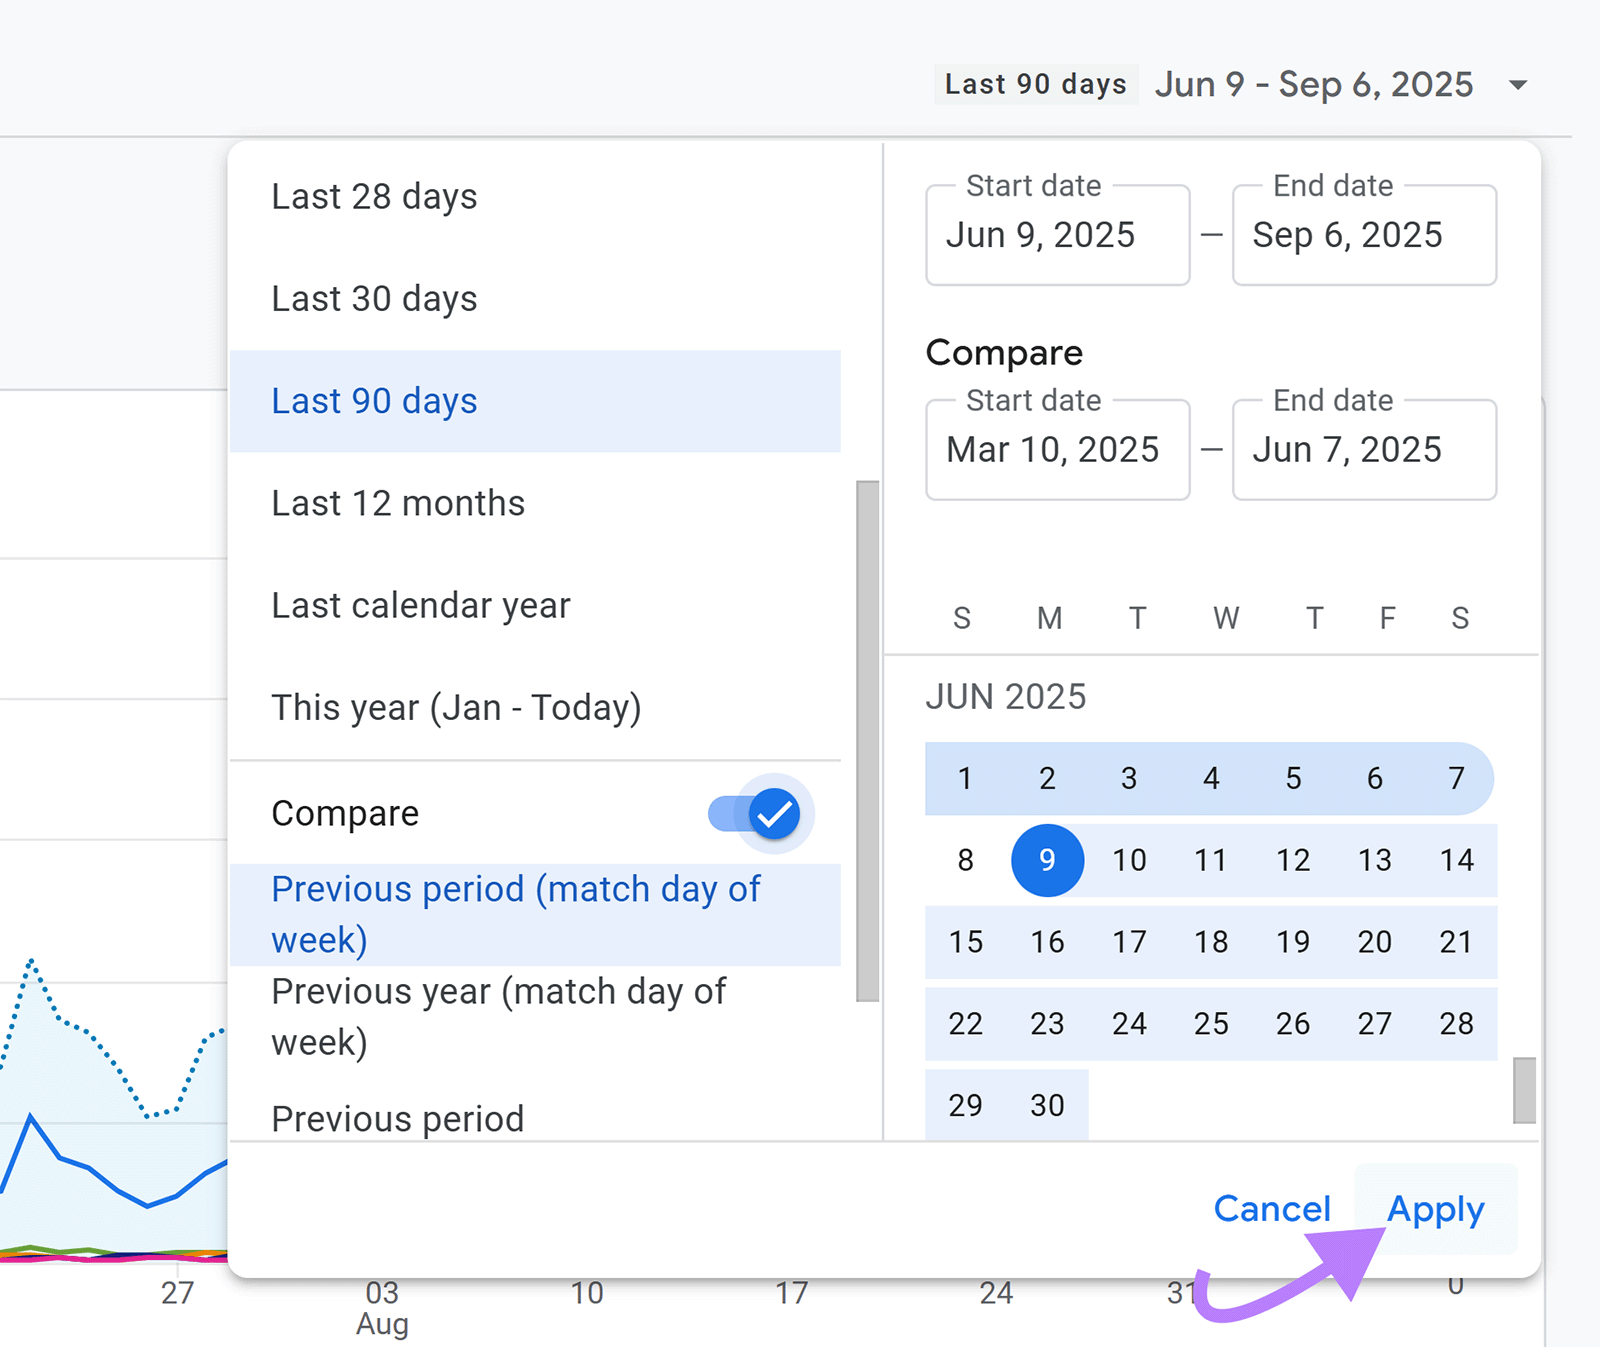1600x1347 pixels.
Task: Edit the Compare start date Mar 10, 2025
Action: point(1057,450)
